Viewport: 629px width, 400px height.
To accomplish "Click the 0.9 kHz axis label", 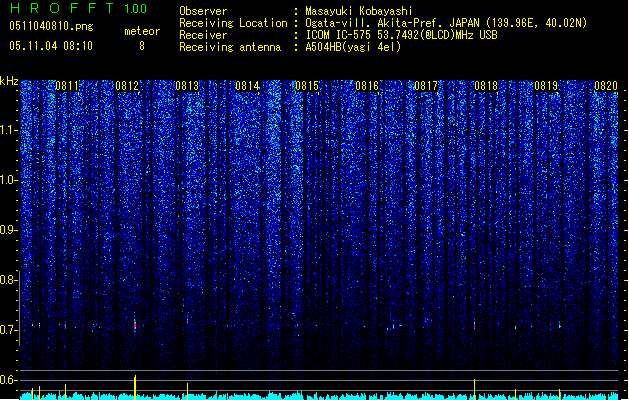I will [8, 230].
